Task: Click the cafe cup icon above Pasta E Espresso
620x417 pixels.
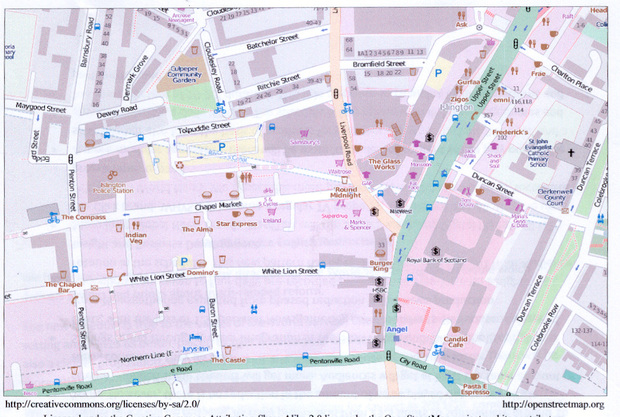Action: point(474,377)
